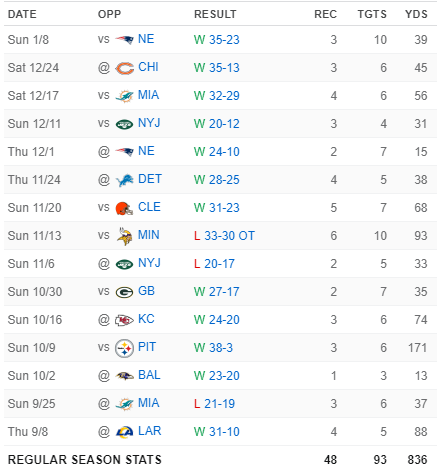Image resolution: width=437 pixels, height=471 pixels.
Task: Click the Kansas City Chiefs logo icon
Action: pos(124,320)
